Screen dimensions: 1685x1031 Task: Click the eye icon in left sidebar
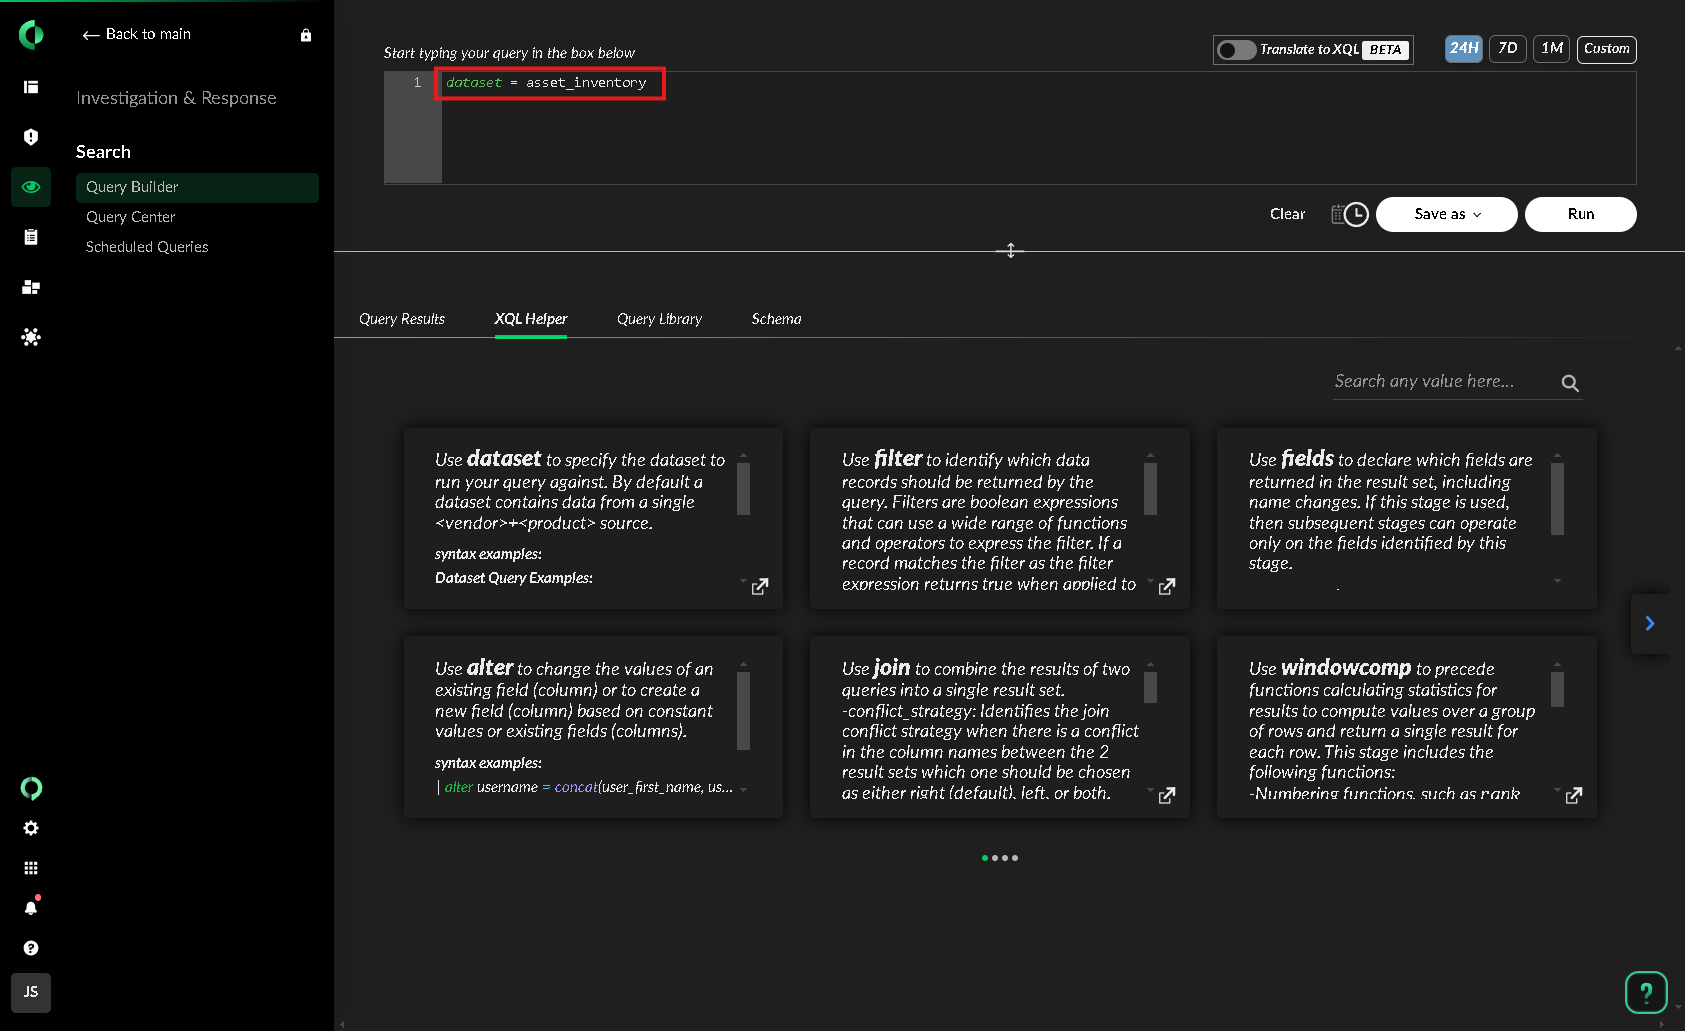[x=31, y=187]
